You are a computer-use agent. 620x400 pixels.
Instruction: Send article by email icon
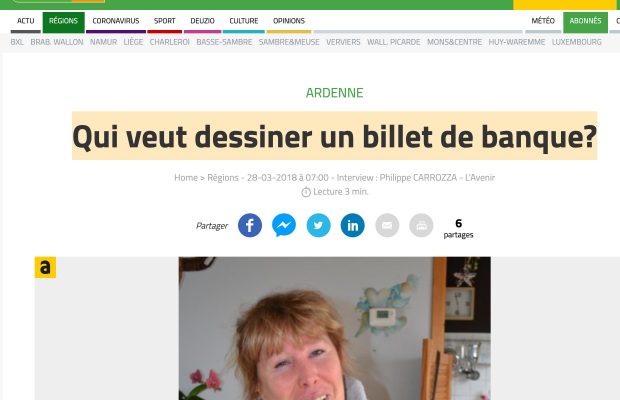(x=387, y=225)
